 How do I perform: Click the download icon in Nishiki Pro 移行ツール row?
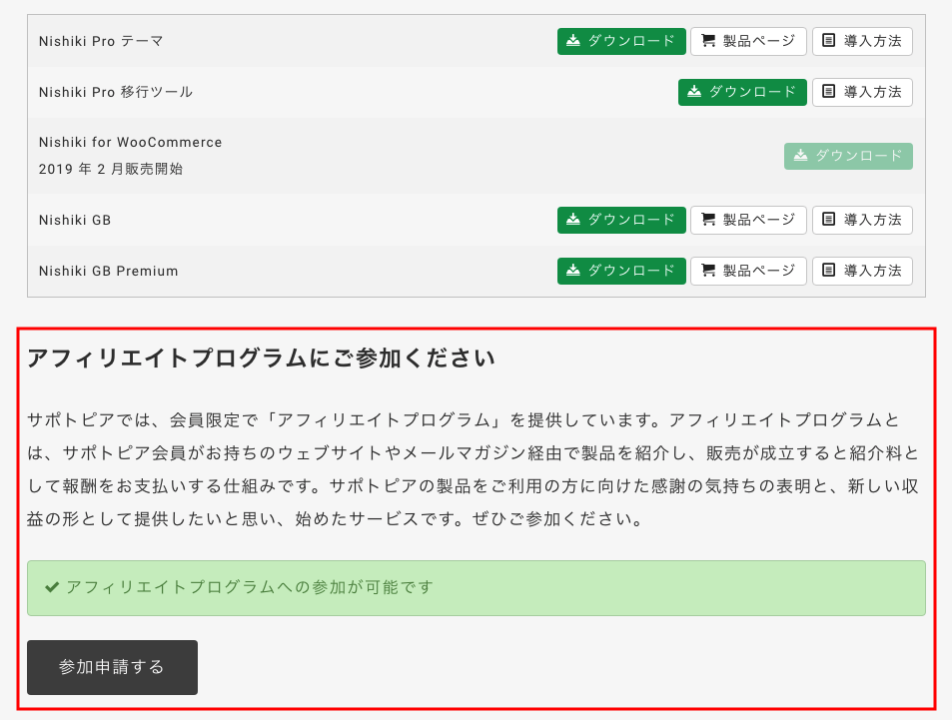pos(694,92)
